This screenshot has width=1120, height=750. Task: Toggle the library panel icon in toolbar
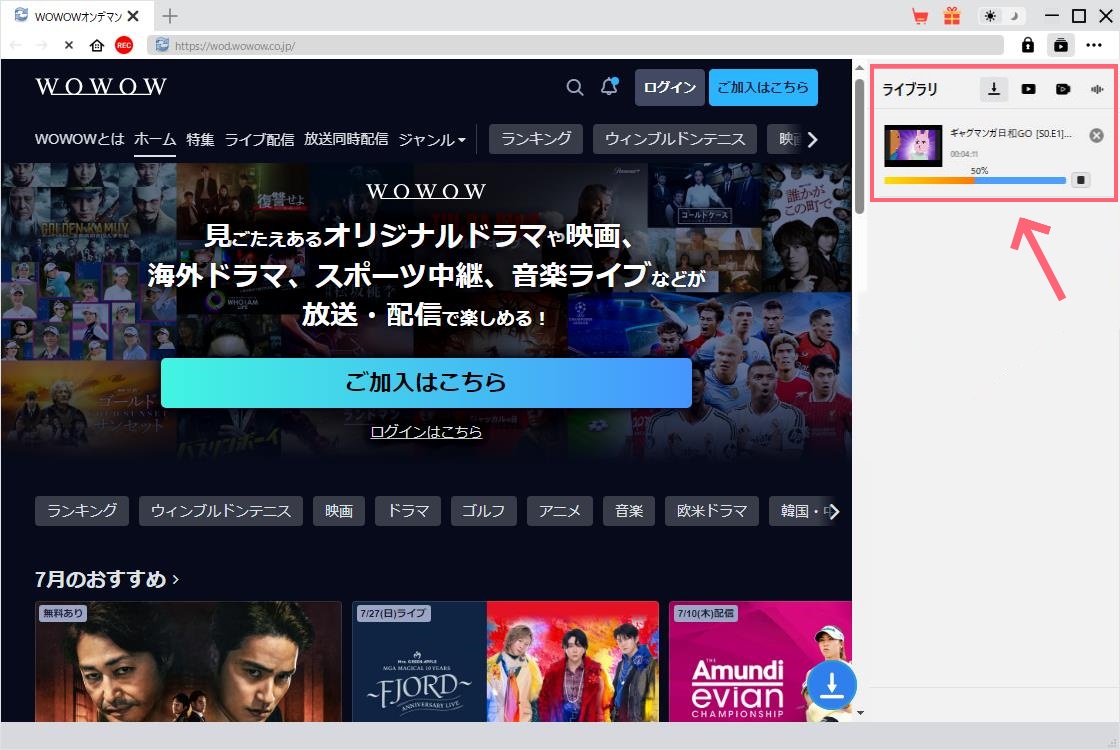click(x=1060, y=45)
